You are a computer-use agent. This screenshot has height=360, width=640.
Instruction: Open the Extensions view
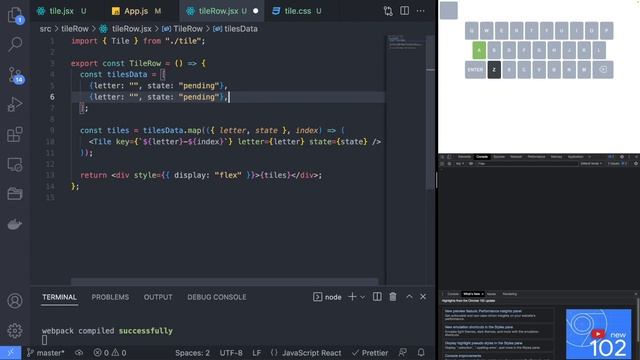tap(15, 134)
